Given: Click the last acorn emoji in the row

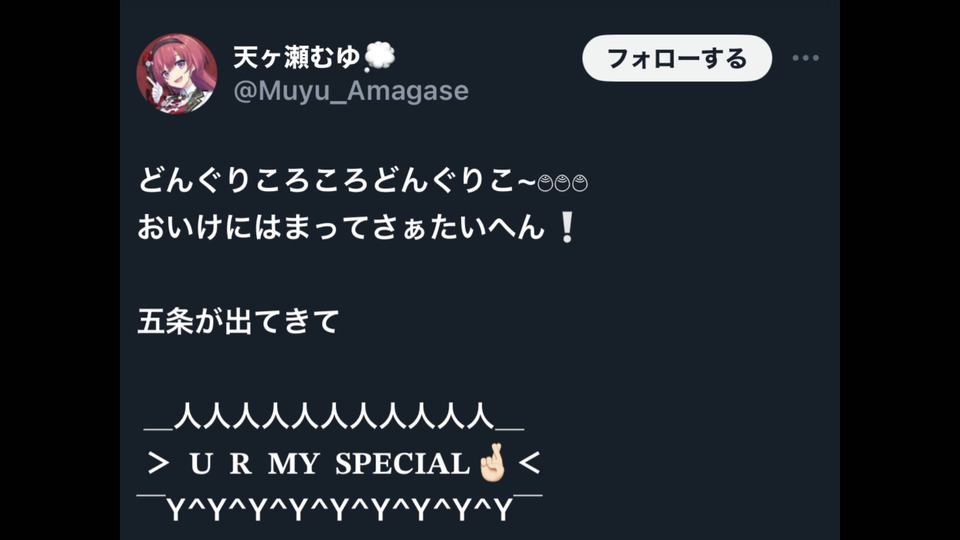Looking at the screenshot, I should (x=580, y=183).
